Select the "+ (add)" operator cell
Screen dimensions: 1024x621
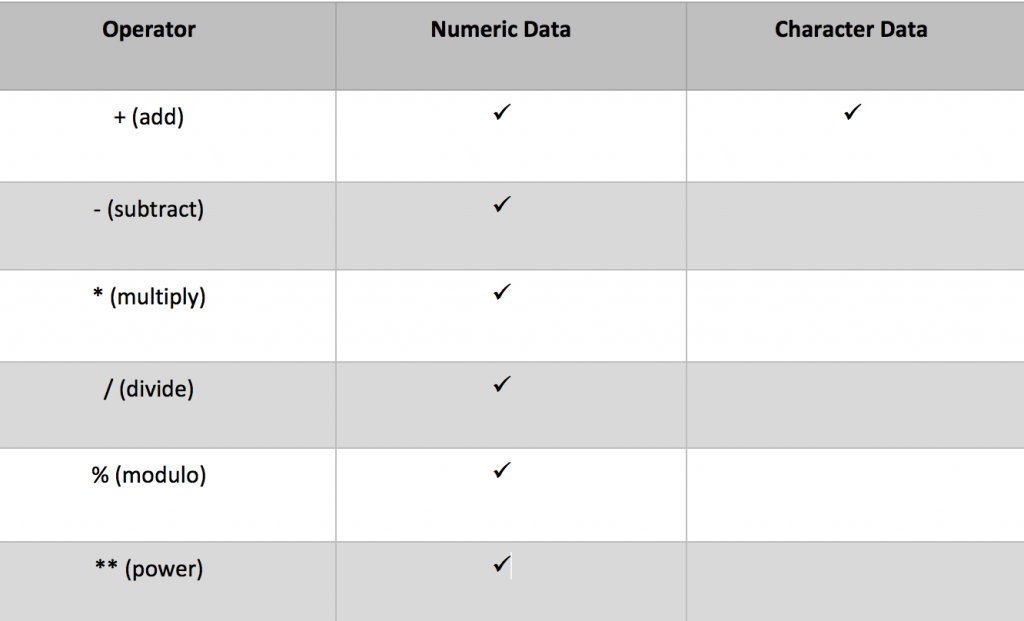click(149, 117)
